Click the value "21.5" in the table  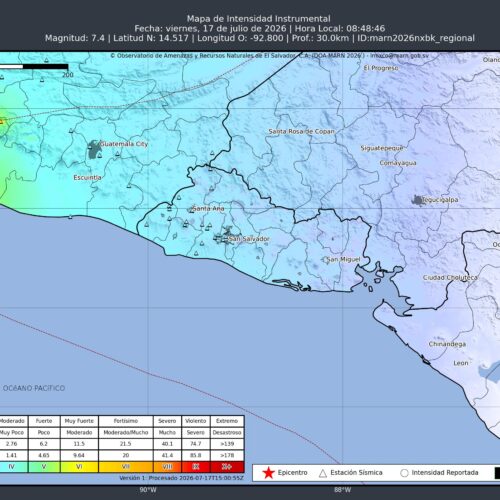pos(126,444)
